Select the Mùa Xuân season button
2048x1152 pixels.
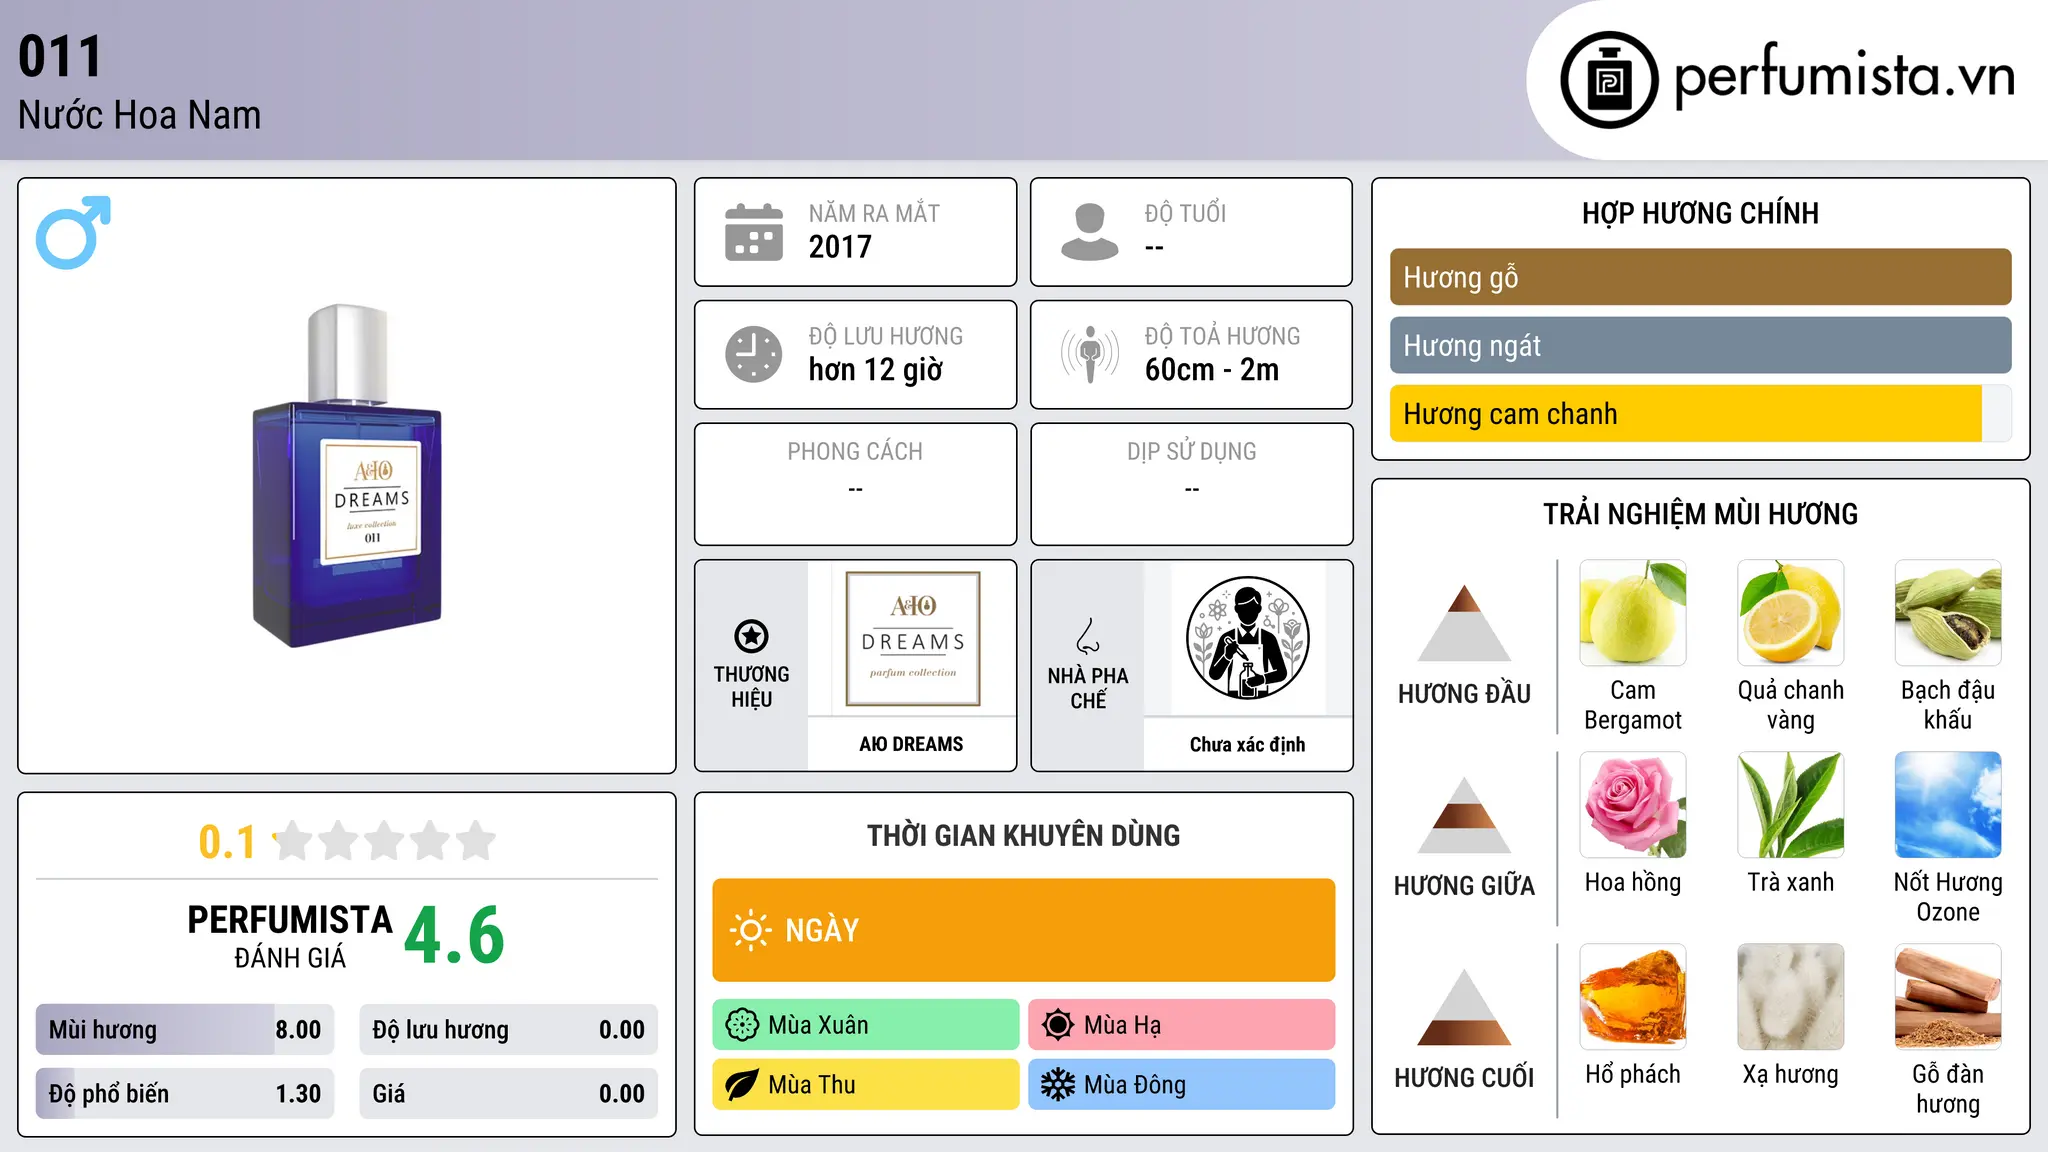tap(865, 1025)
